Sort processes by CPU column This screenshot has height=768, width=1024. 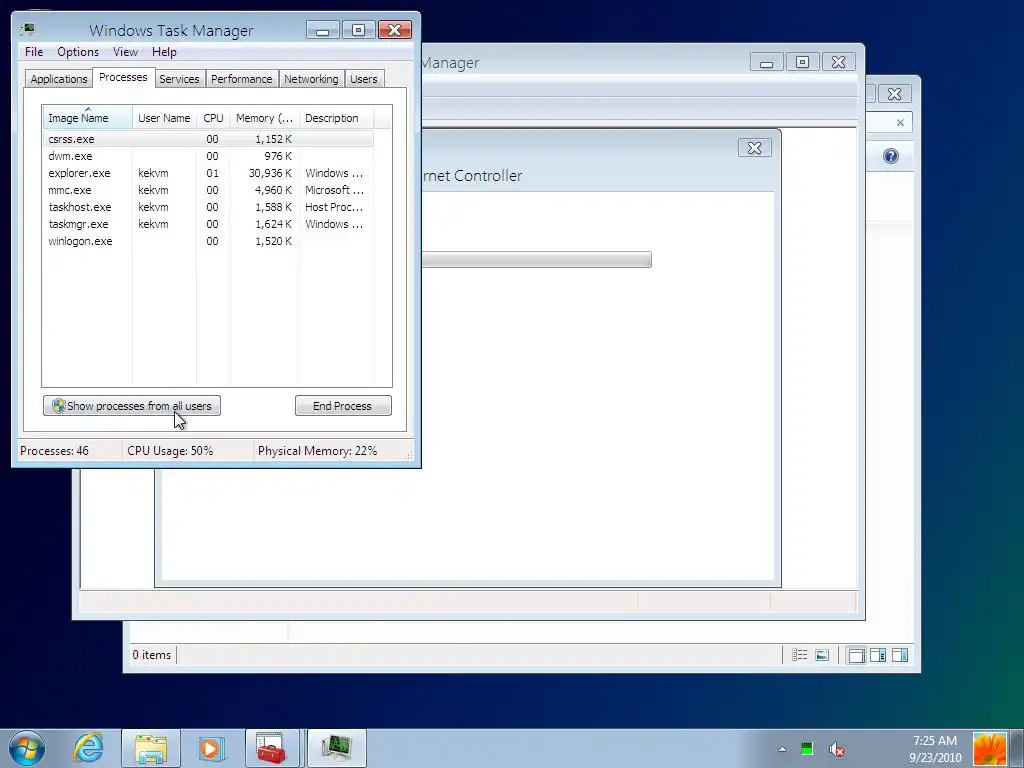213,118
